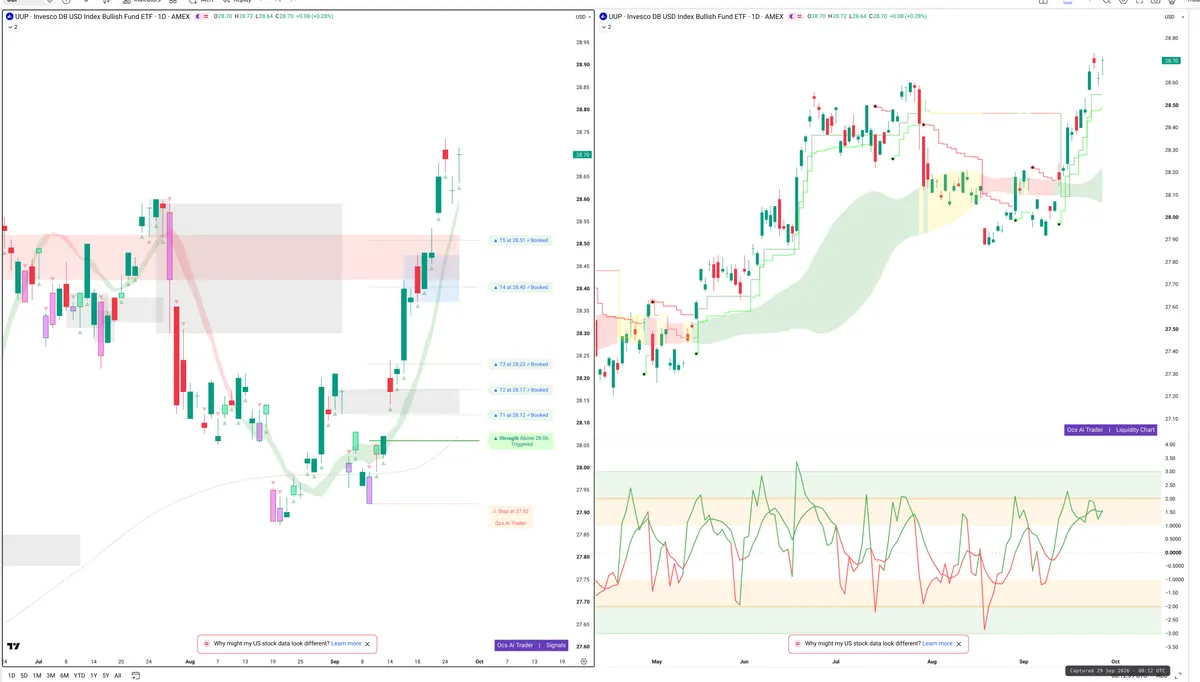Select the 3M time range
This screenshot has height=682, width=1200.
click(51, 675)
